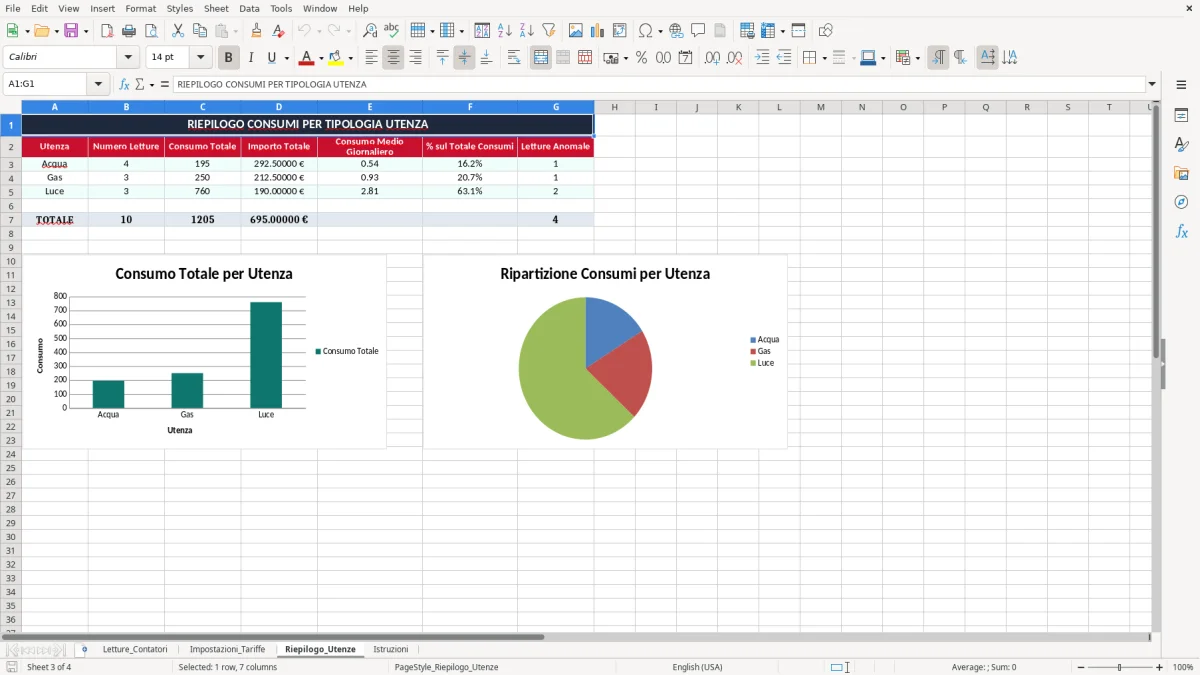
Task: Open the Styles menu
Action: tap(180, 8)
